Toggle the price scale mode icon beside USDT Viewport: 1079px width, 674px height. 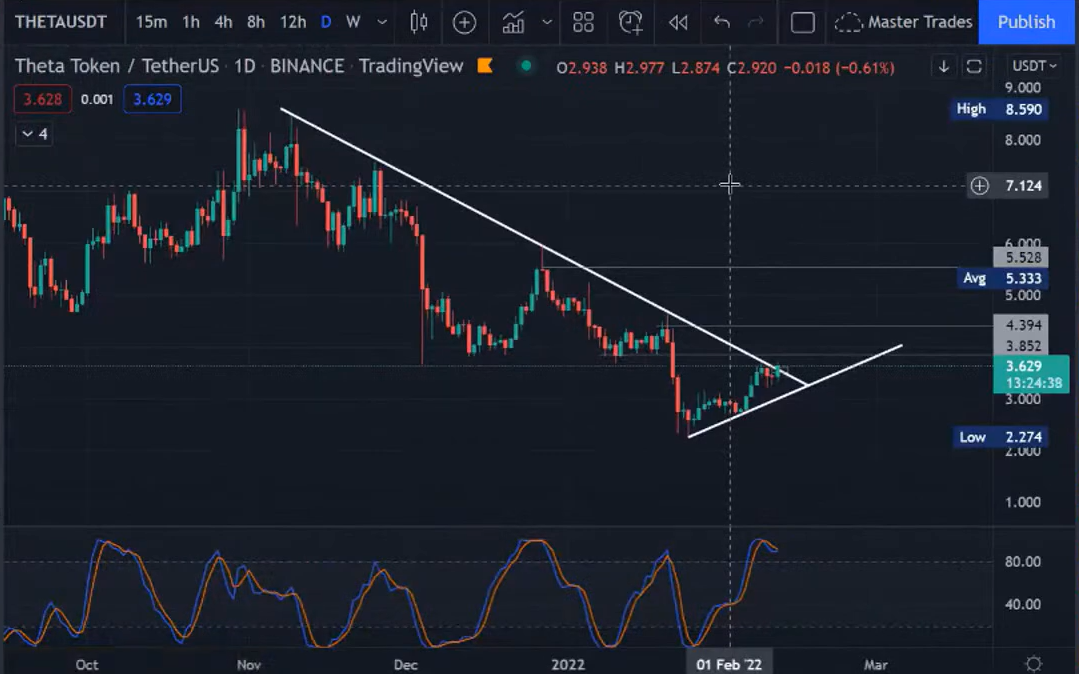pos(974,67)
